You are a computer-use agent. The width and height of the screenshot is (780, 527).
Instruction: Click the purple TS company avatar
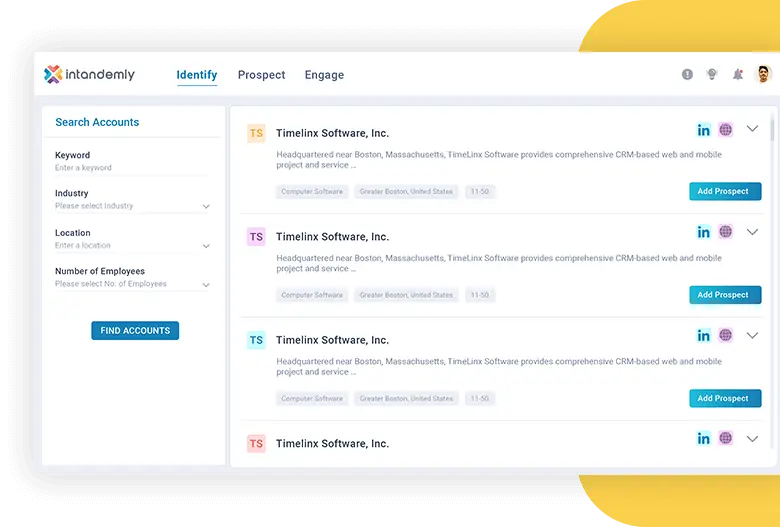coord(256,237)
